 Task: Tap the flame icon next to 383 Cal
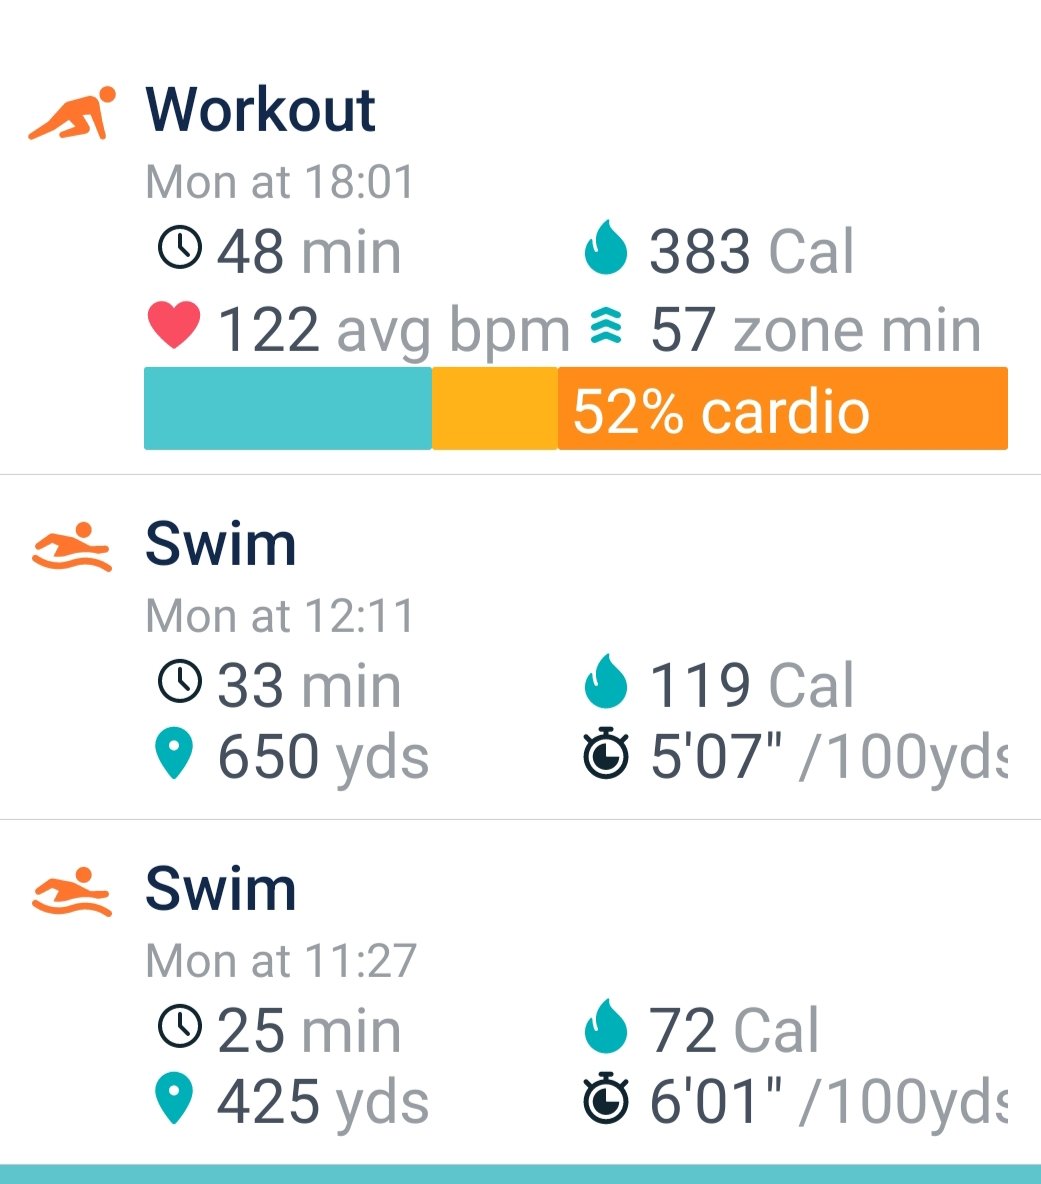(605, 250)
